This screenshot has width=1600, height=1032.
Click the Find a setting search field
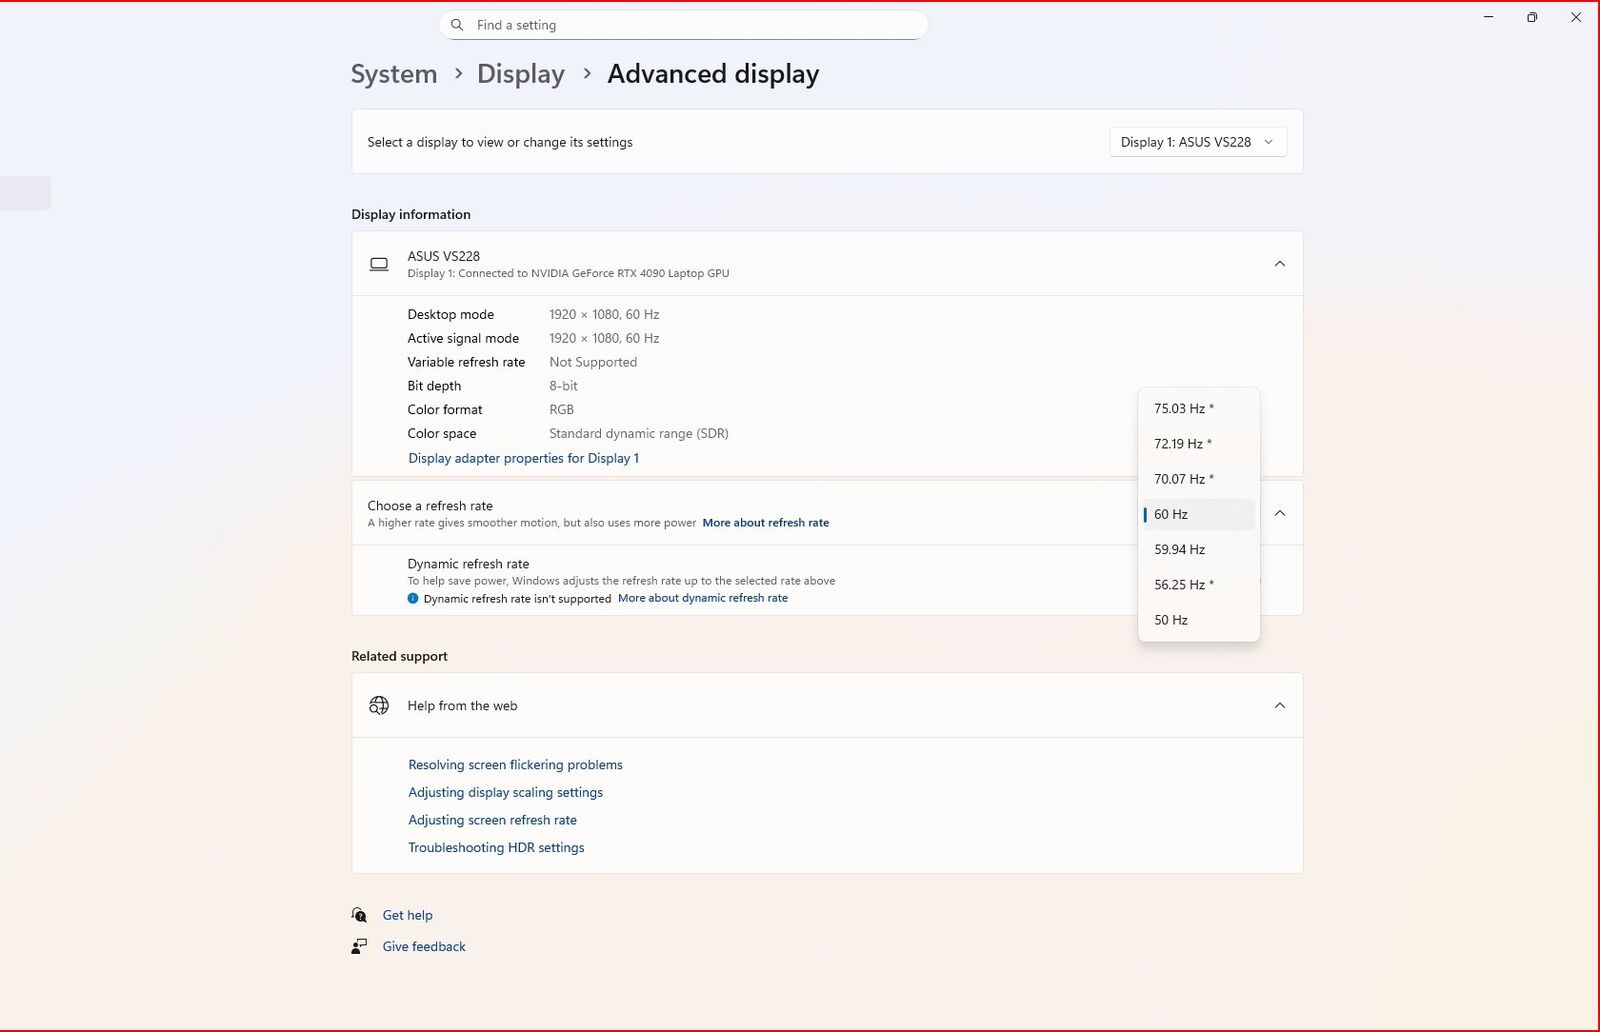click(x=690, y=25)
